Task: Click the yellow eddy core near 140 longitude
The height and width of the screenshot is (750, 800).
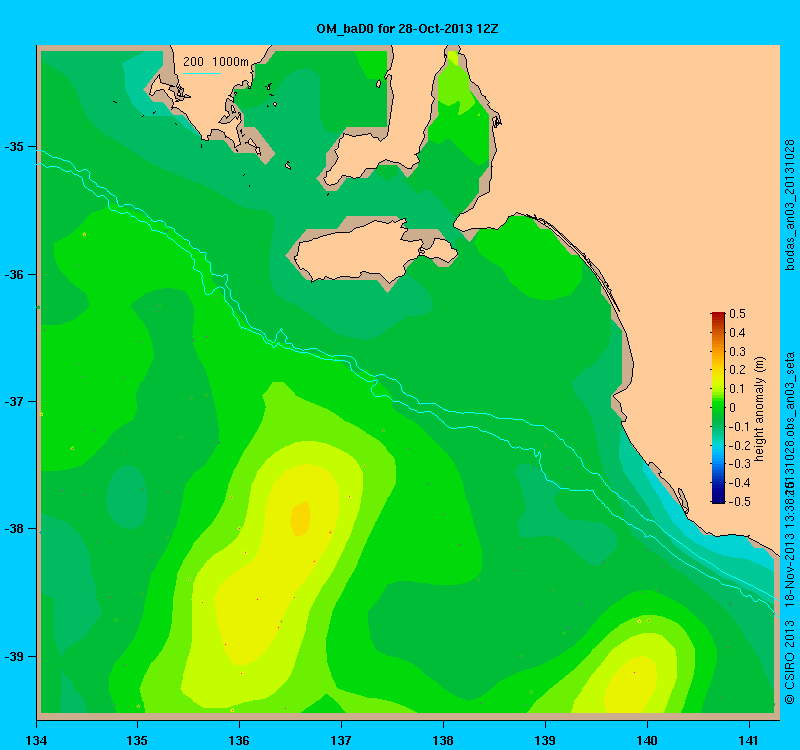Action: (x=631, y=686)
